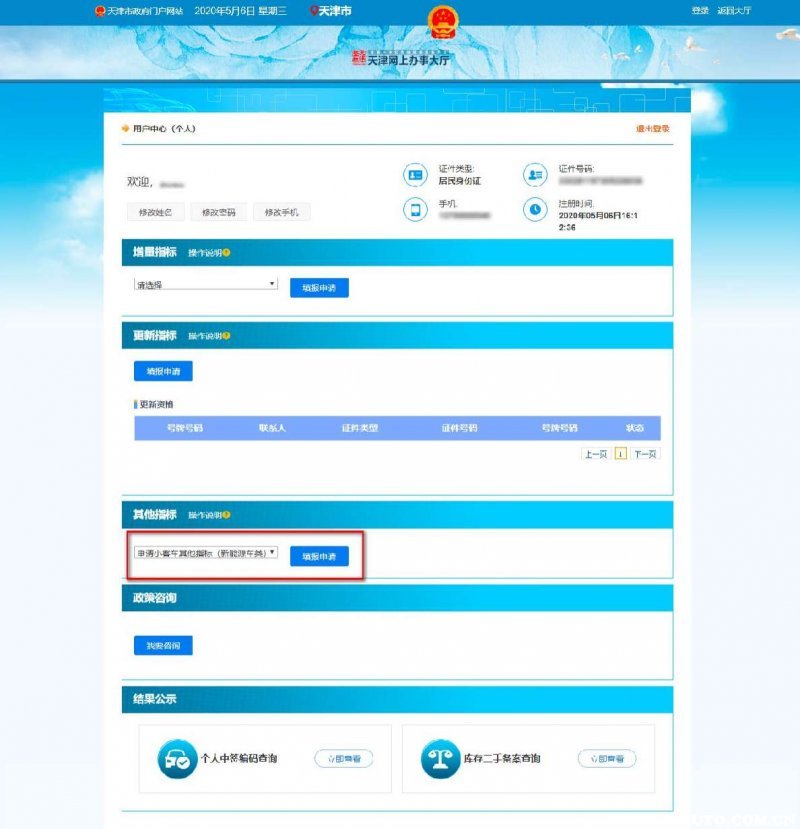Screen dimensions: 800x829
Task: Open the 操作说明 help icon beside 增量指标
Action: click(x=226, y=253)
